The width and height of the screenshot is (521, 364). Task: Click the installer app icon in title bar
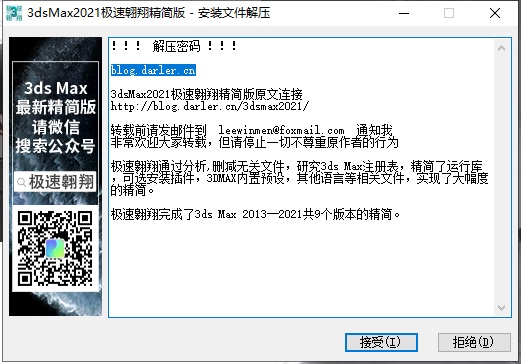point(14,13)
